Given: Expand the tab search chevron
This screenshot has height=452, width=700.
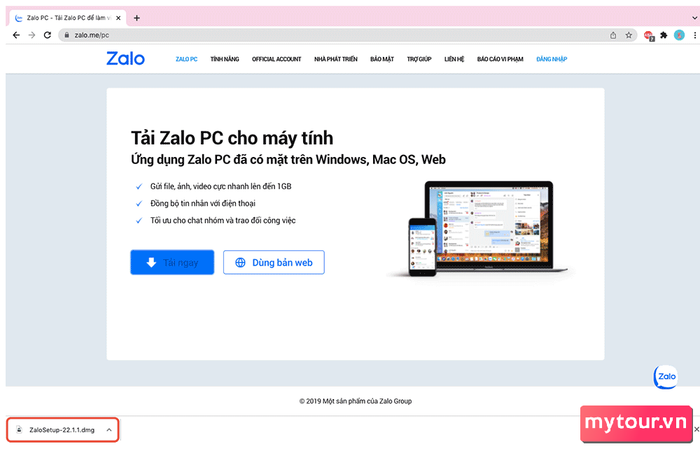Looking at the screenshot, I should [x=695, y=18].
